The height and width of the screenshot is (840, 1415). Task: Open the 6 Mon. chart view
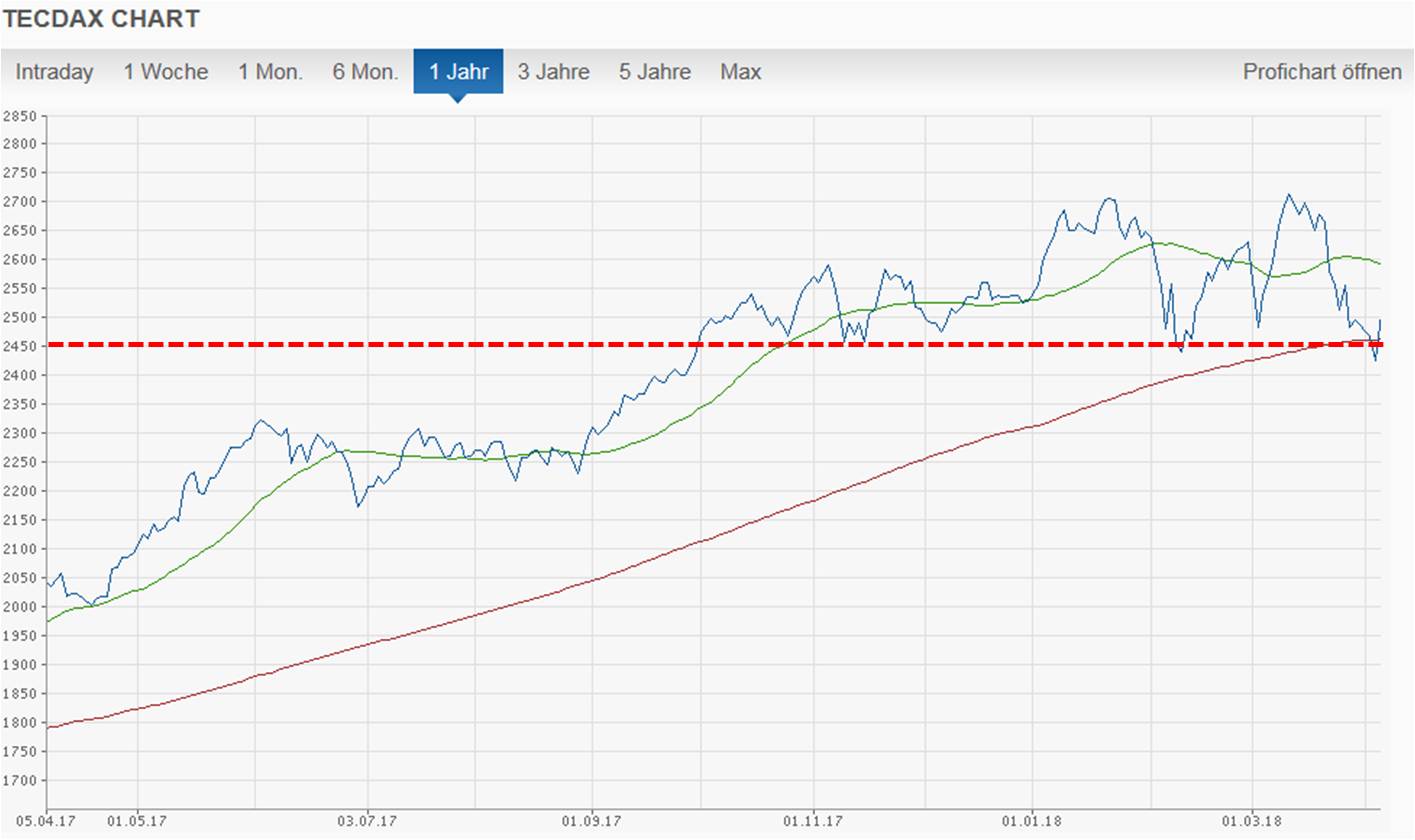point(365,72)
